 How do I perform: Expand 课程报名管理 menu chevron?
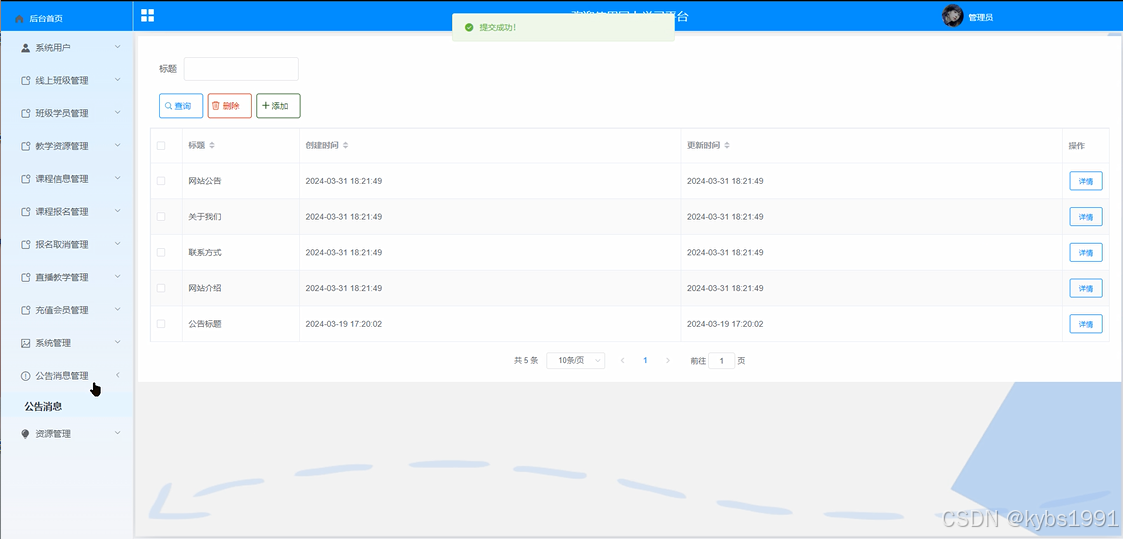coord(117,211)
